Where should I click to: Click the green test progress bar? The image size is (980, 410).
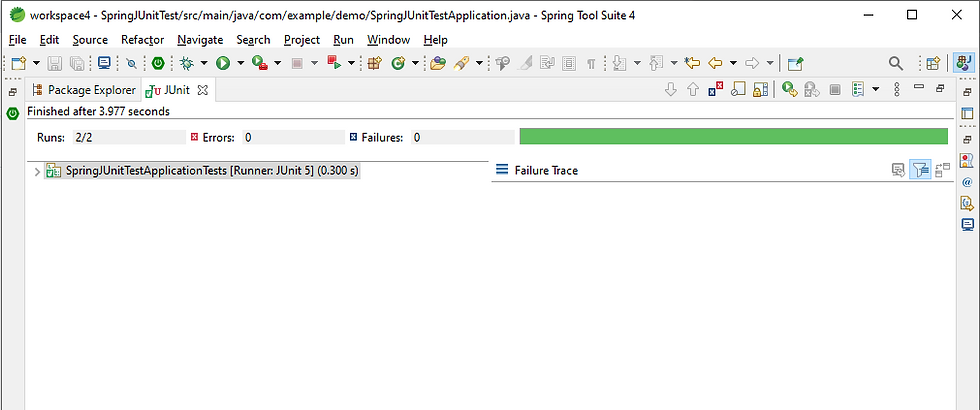tap(734, 136)
